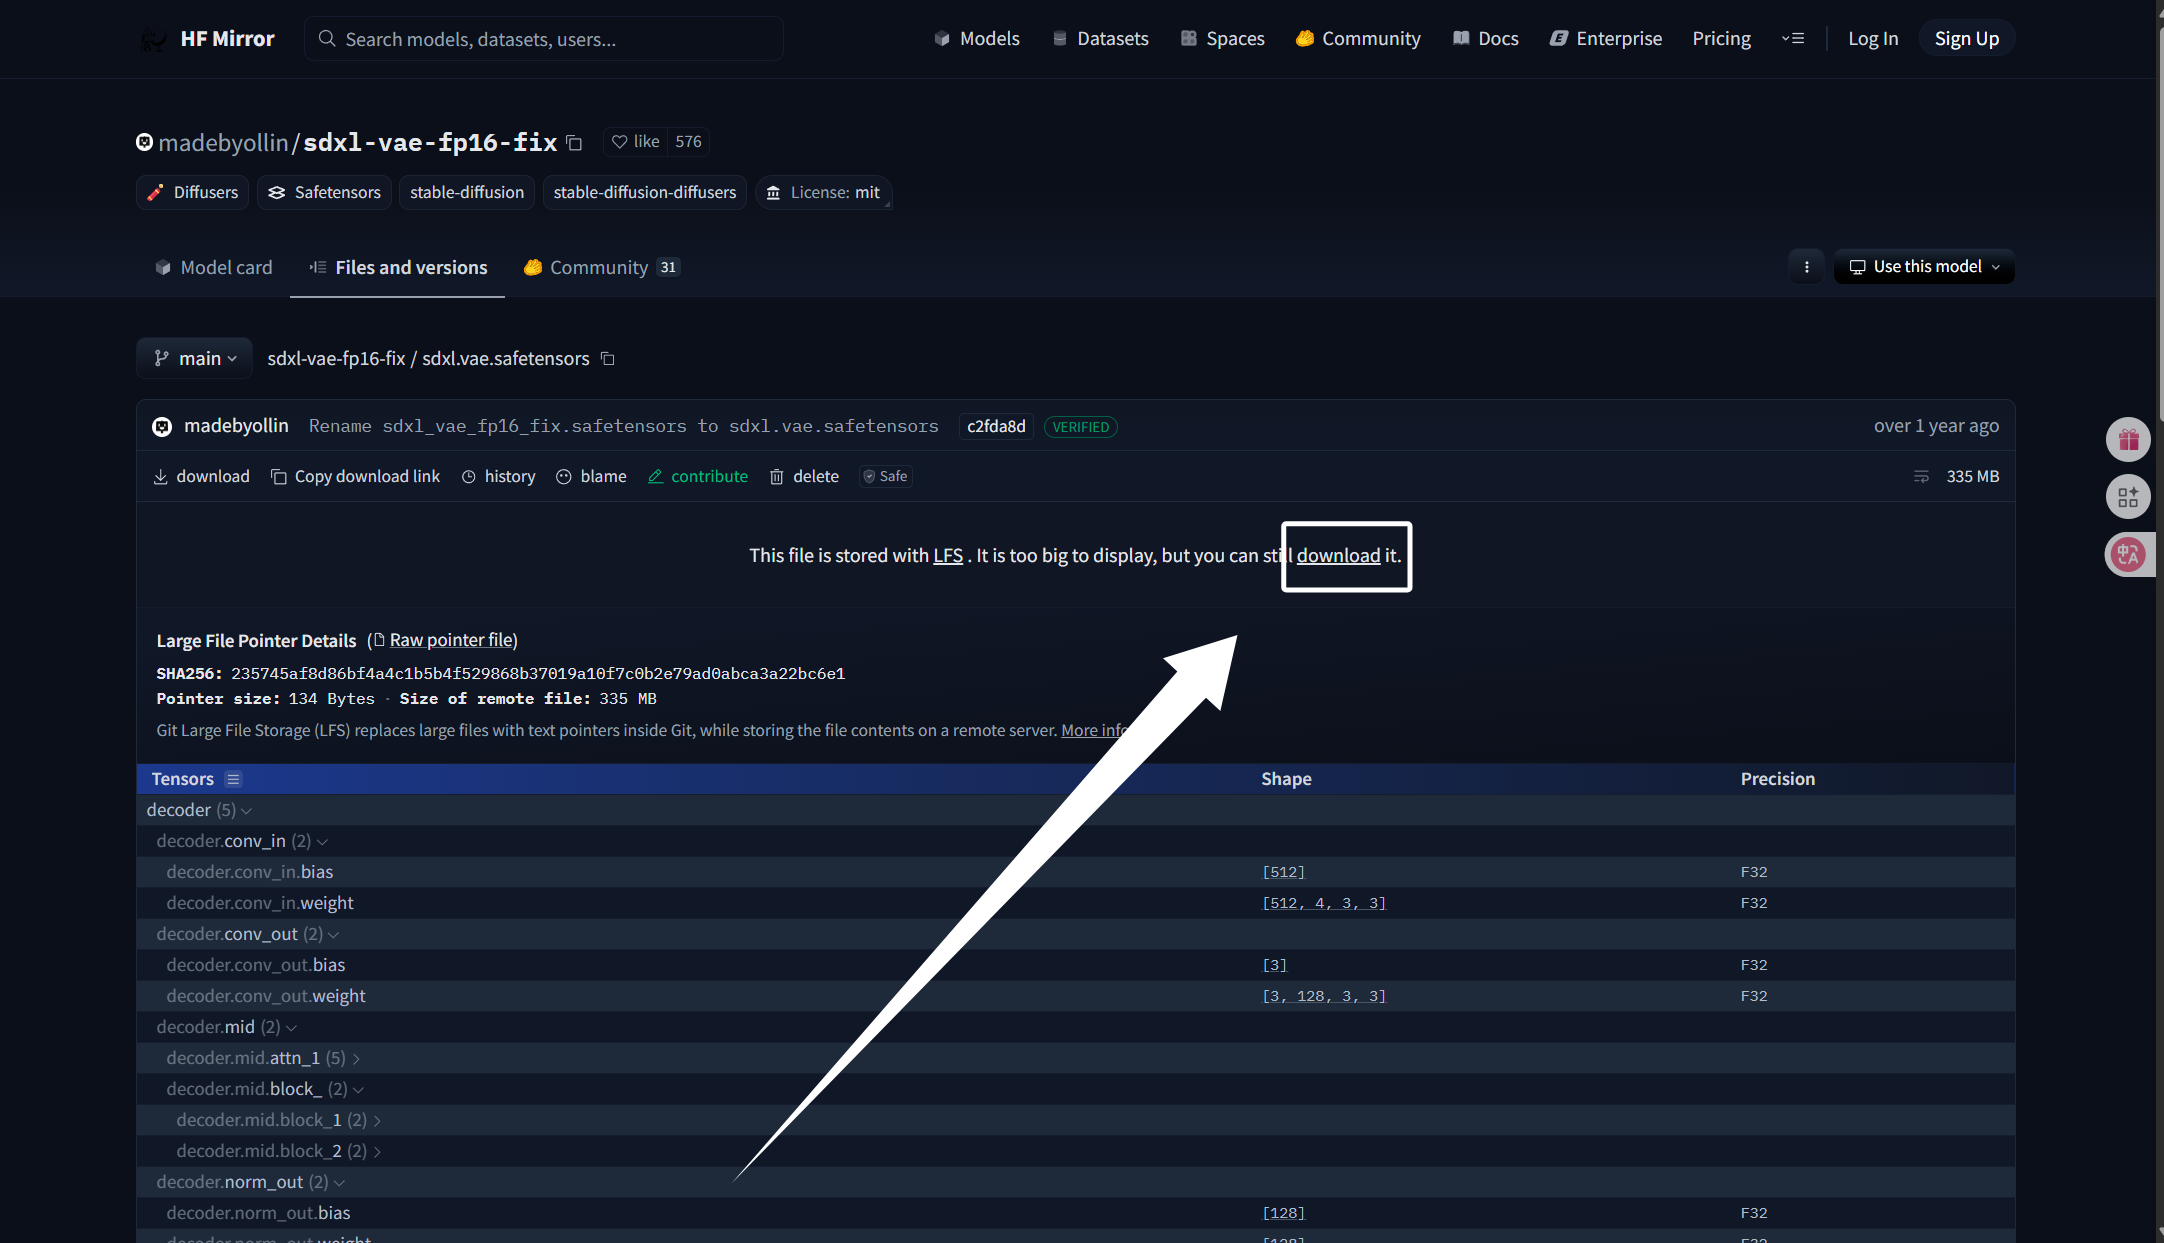Open Enterprise in top navigation
This screenshot has height=1243, width=2164.
1606,39
